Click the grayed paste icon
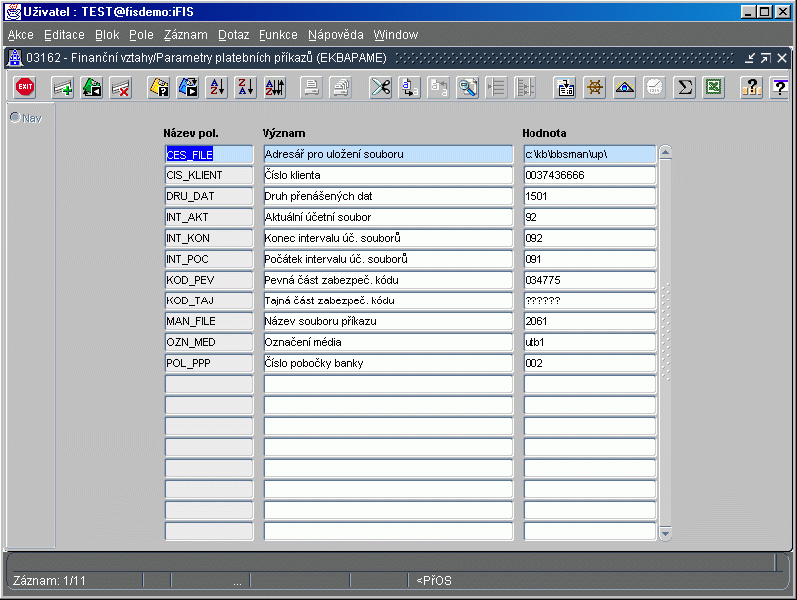797x600 pixels. 439,87
